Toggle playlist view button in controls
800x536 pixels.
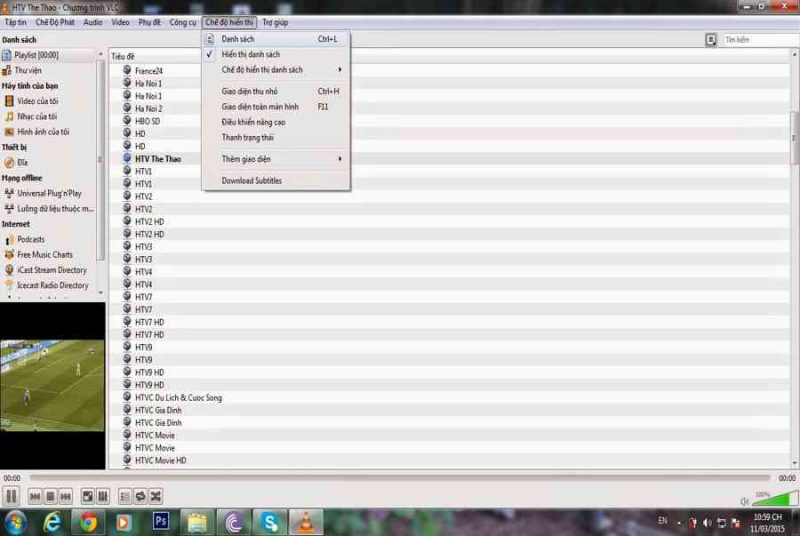[x=125, y=496]
